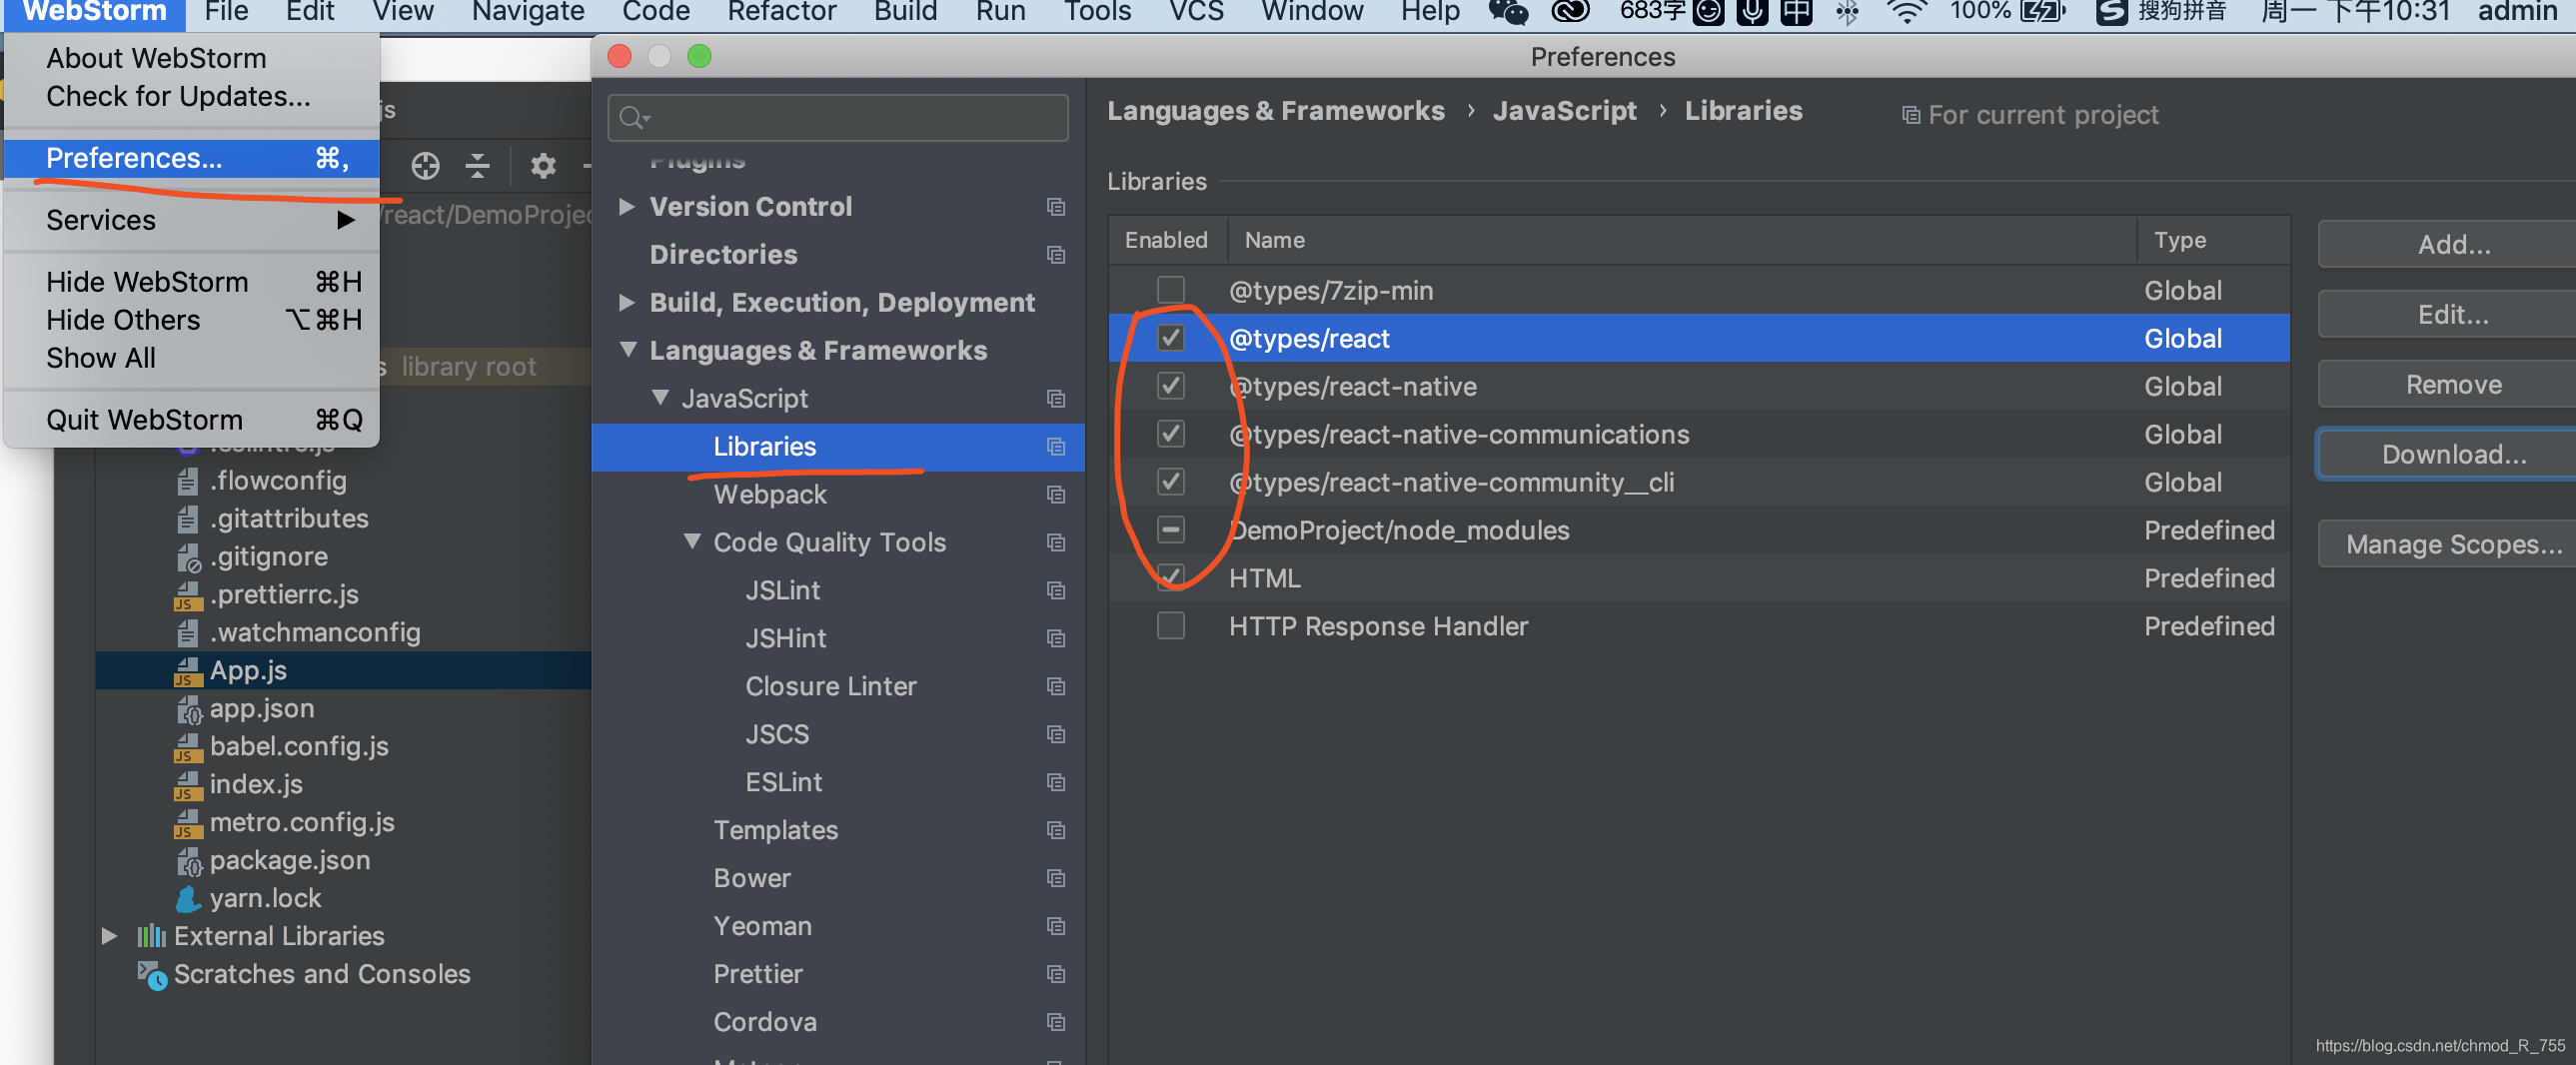The width and height of the screenshot is (2576, 1065).
Task: Enable the HTTP Response Handler checkbox
Action: tap(1170, 626)
